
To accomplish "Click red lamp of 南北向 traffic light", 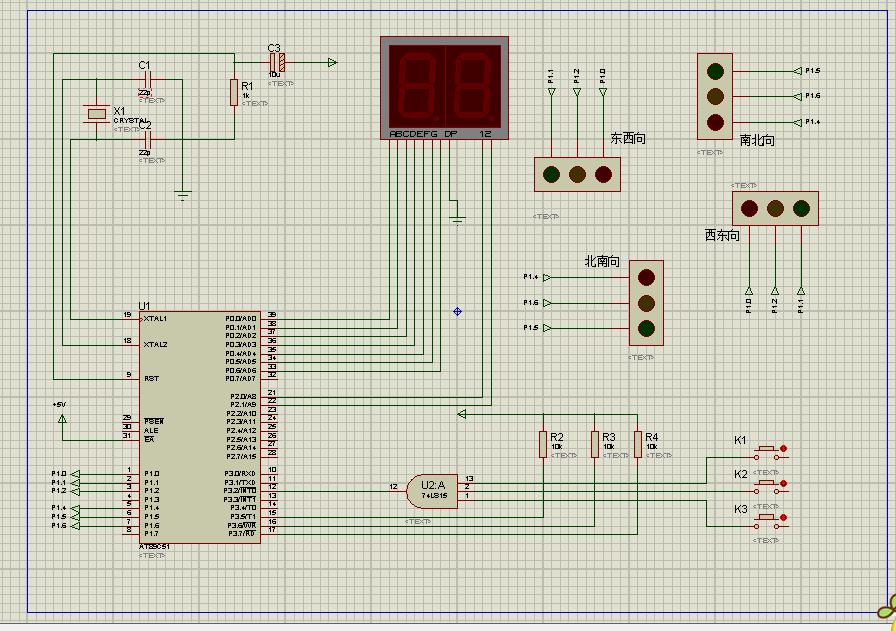I will pyautogui.click(x=715, y=122).
